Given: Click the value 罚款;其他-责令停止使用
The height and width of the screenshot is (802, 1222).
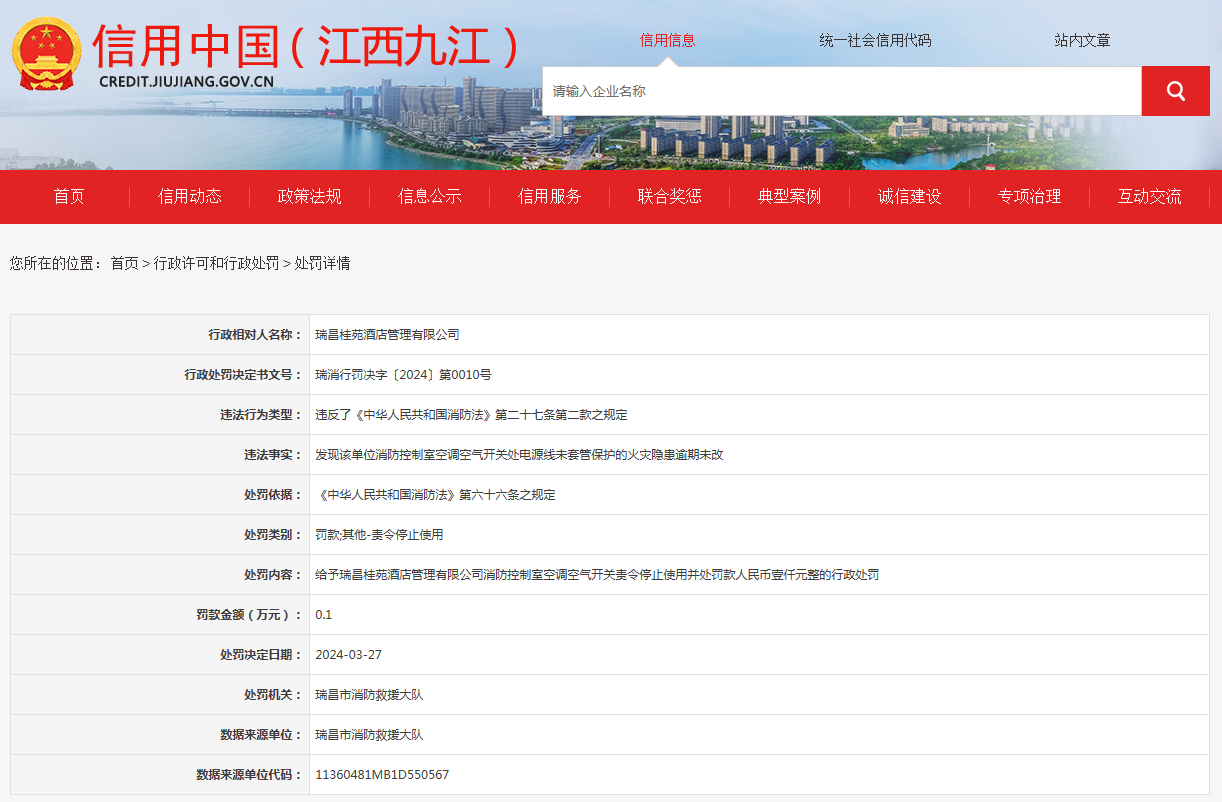Looking at the screenshot, I should [379, 535].
